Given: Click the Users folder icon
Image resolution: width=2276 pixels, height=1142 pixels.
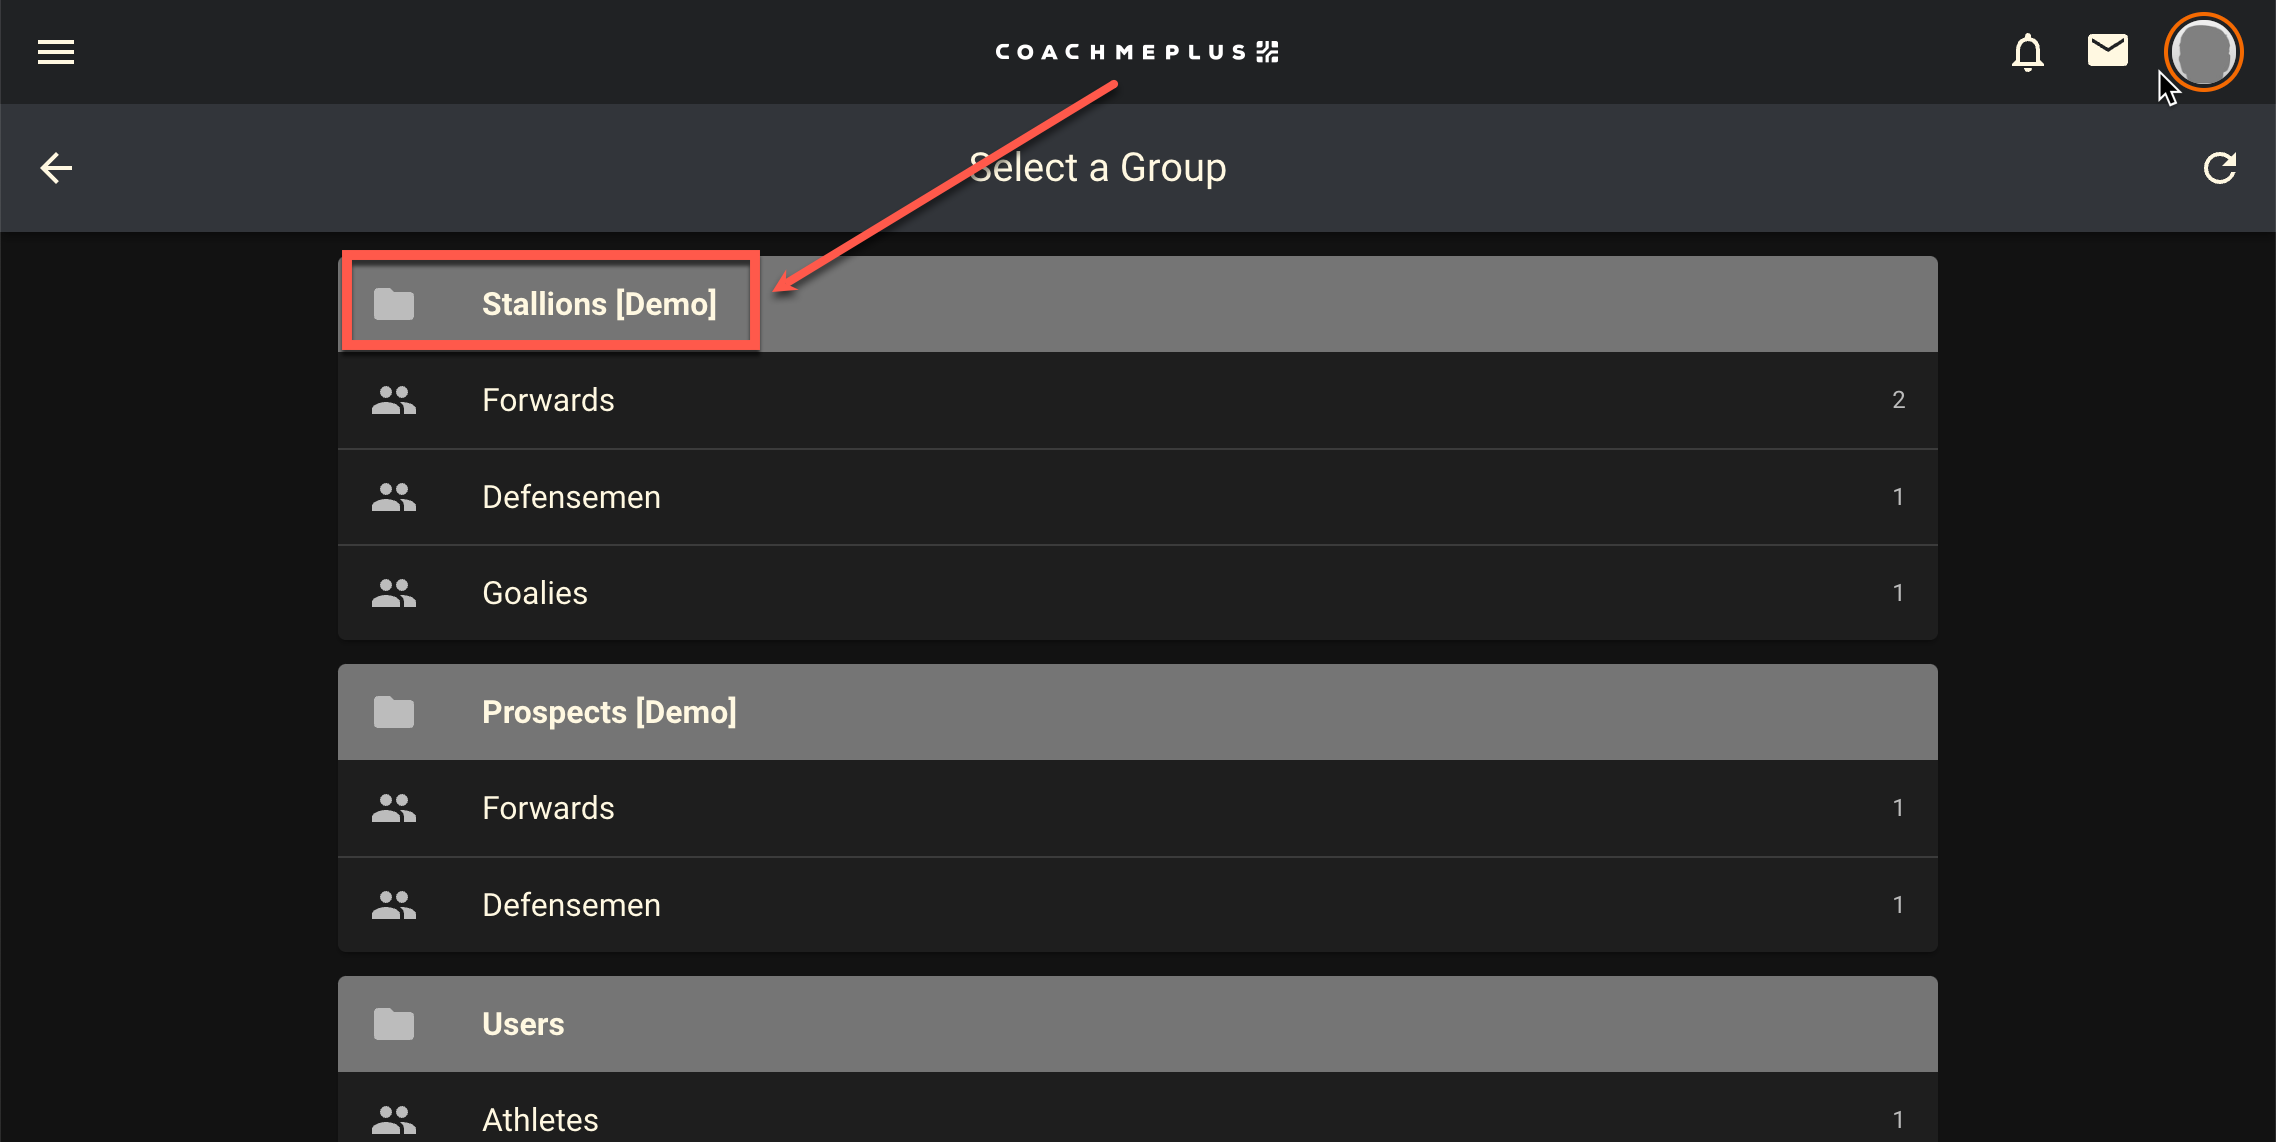Looking at the screenshot, I should pos(394,1024).
